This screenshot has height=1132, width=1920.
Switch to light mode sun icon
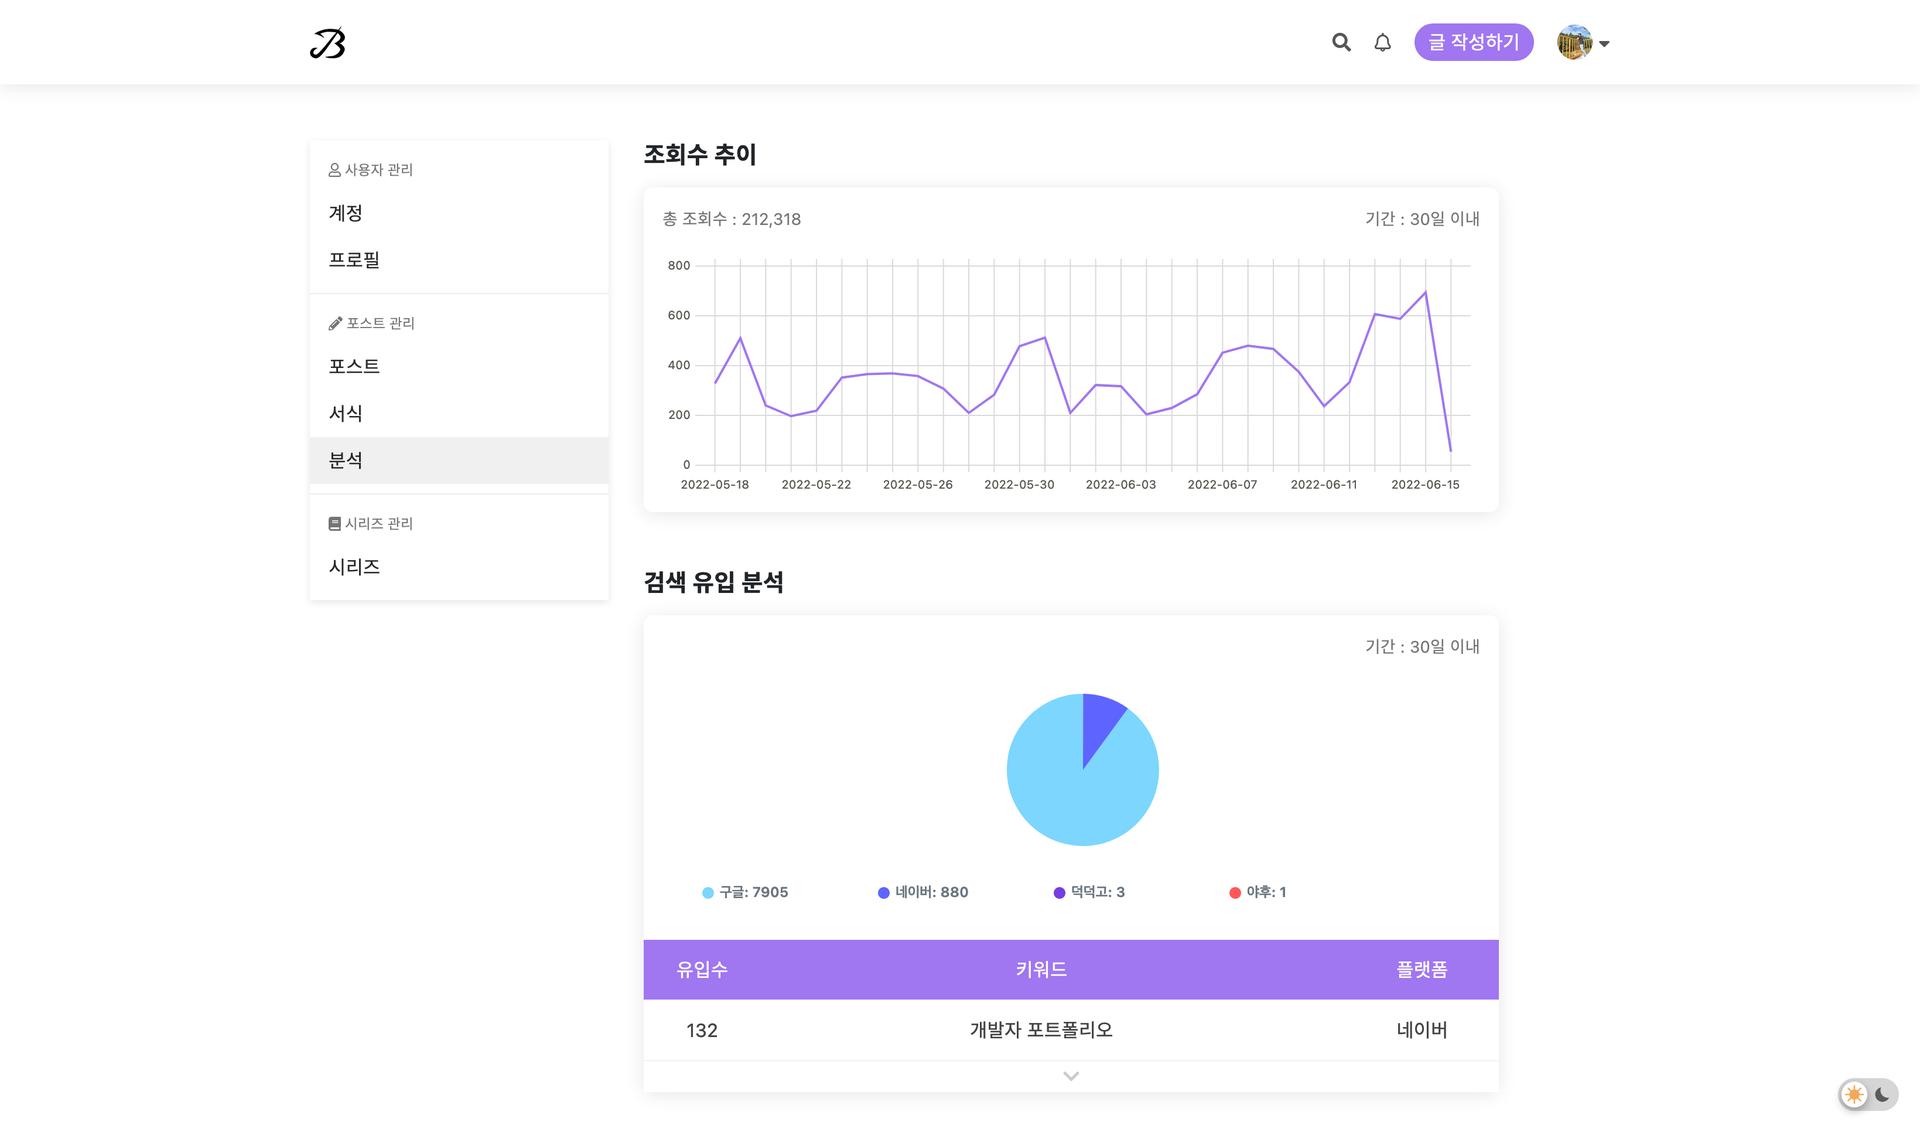point(1854,1094)
